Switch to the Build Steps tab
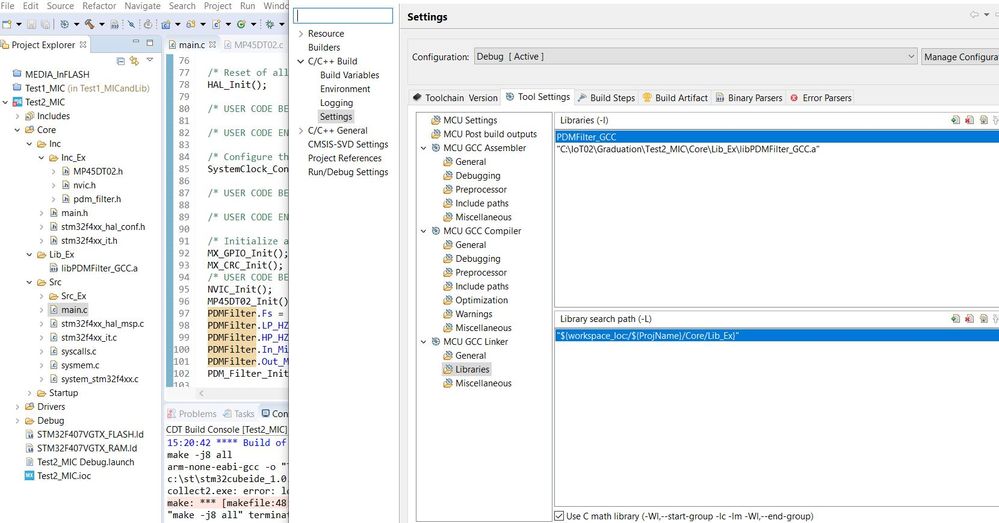 611,98
